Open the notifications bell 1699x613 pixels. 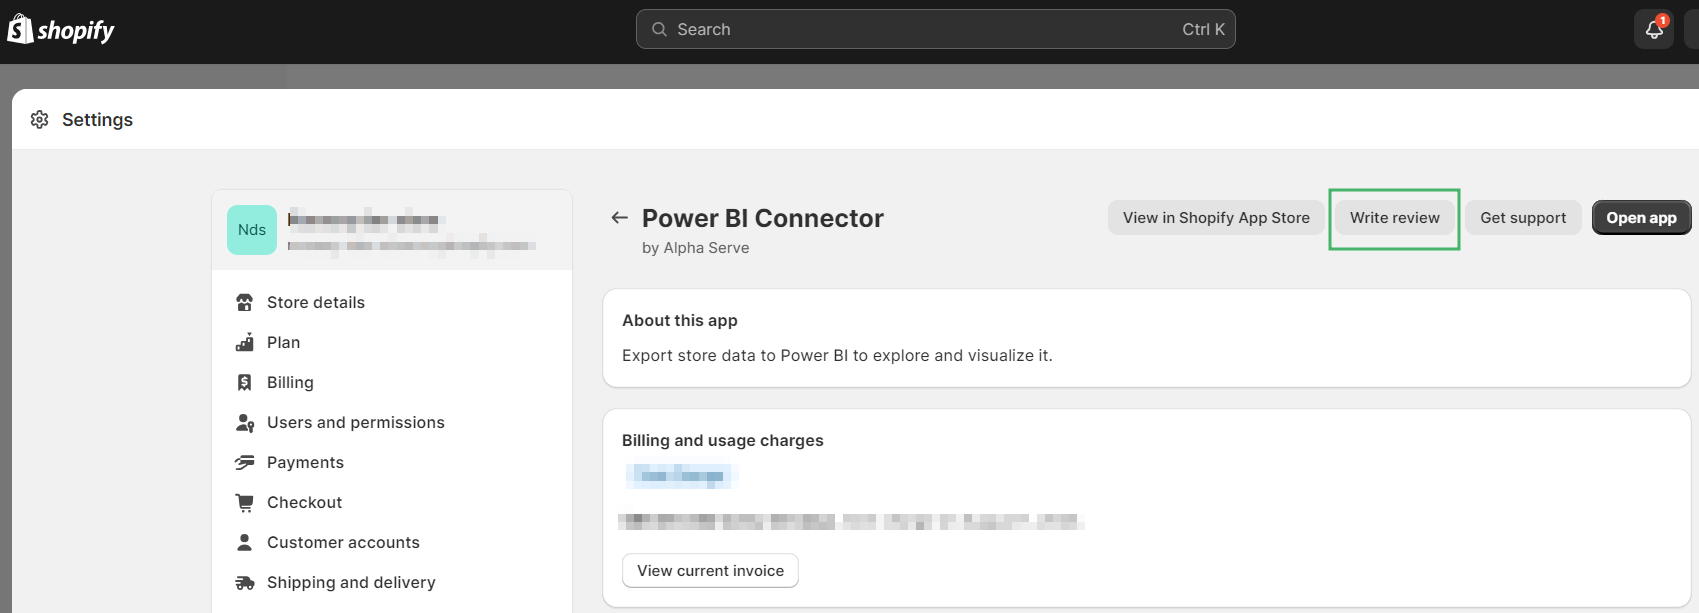(x=1654, y=30)
